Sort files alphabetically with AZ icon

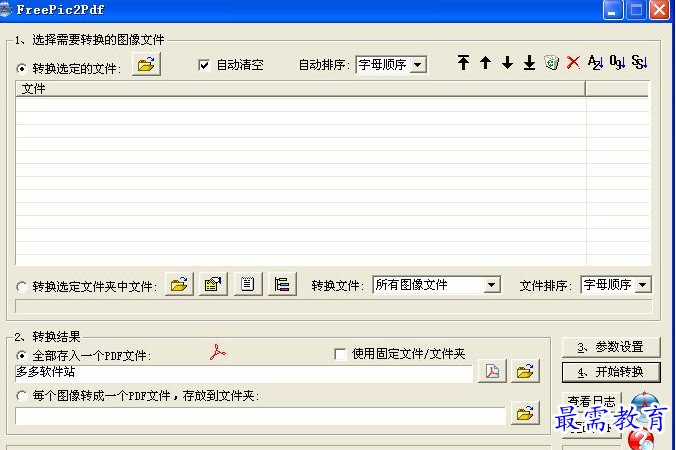click(x=595, y=62)
